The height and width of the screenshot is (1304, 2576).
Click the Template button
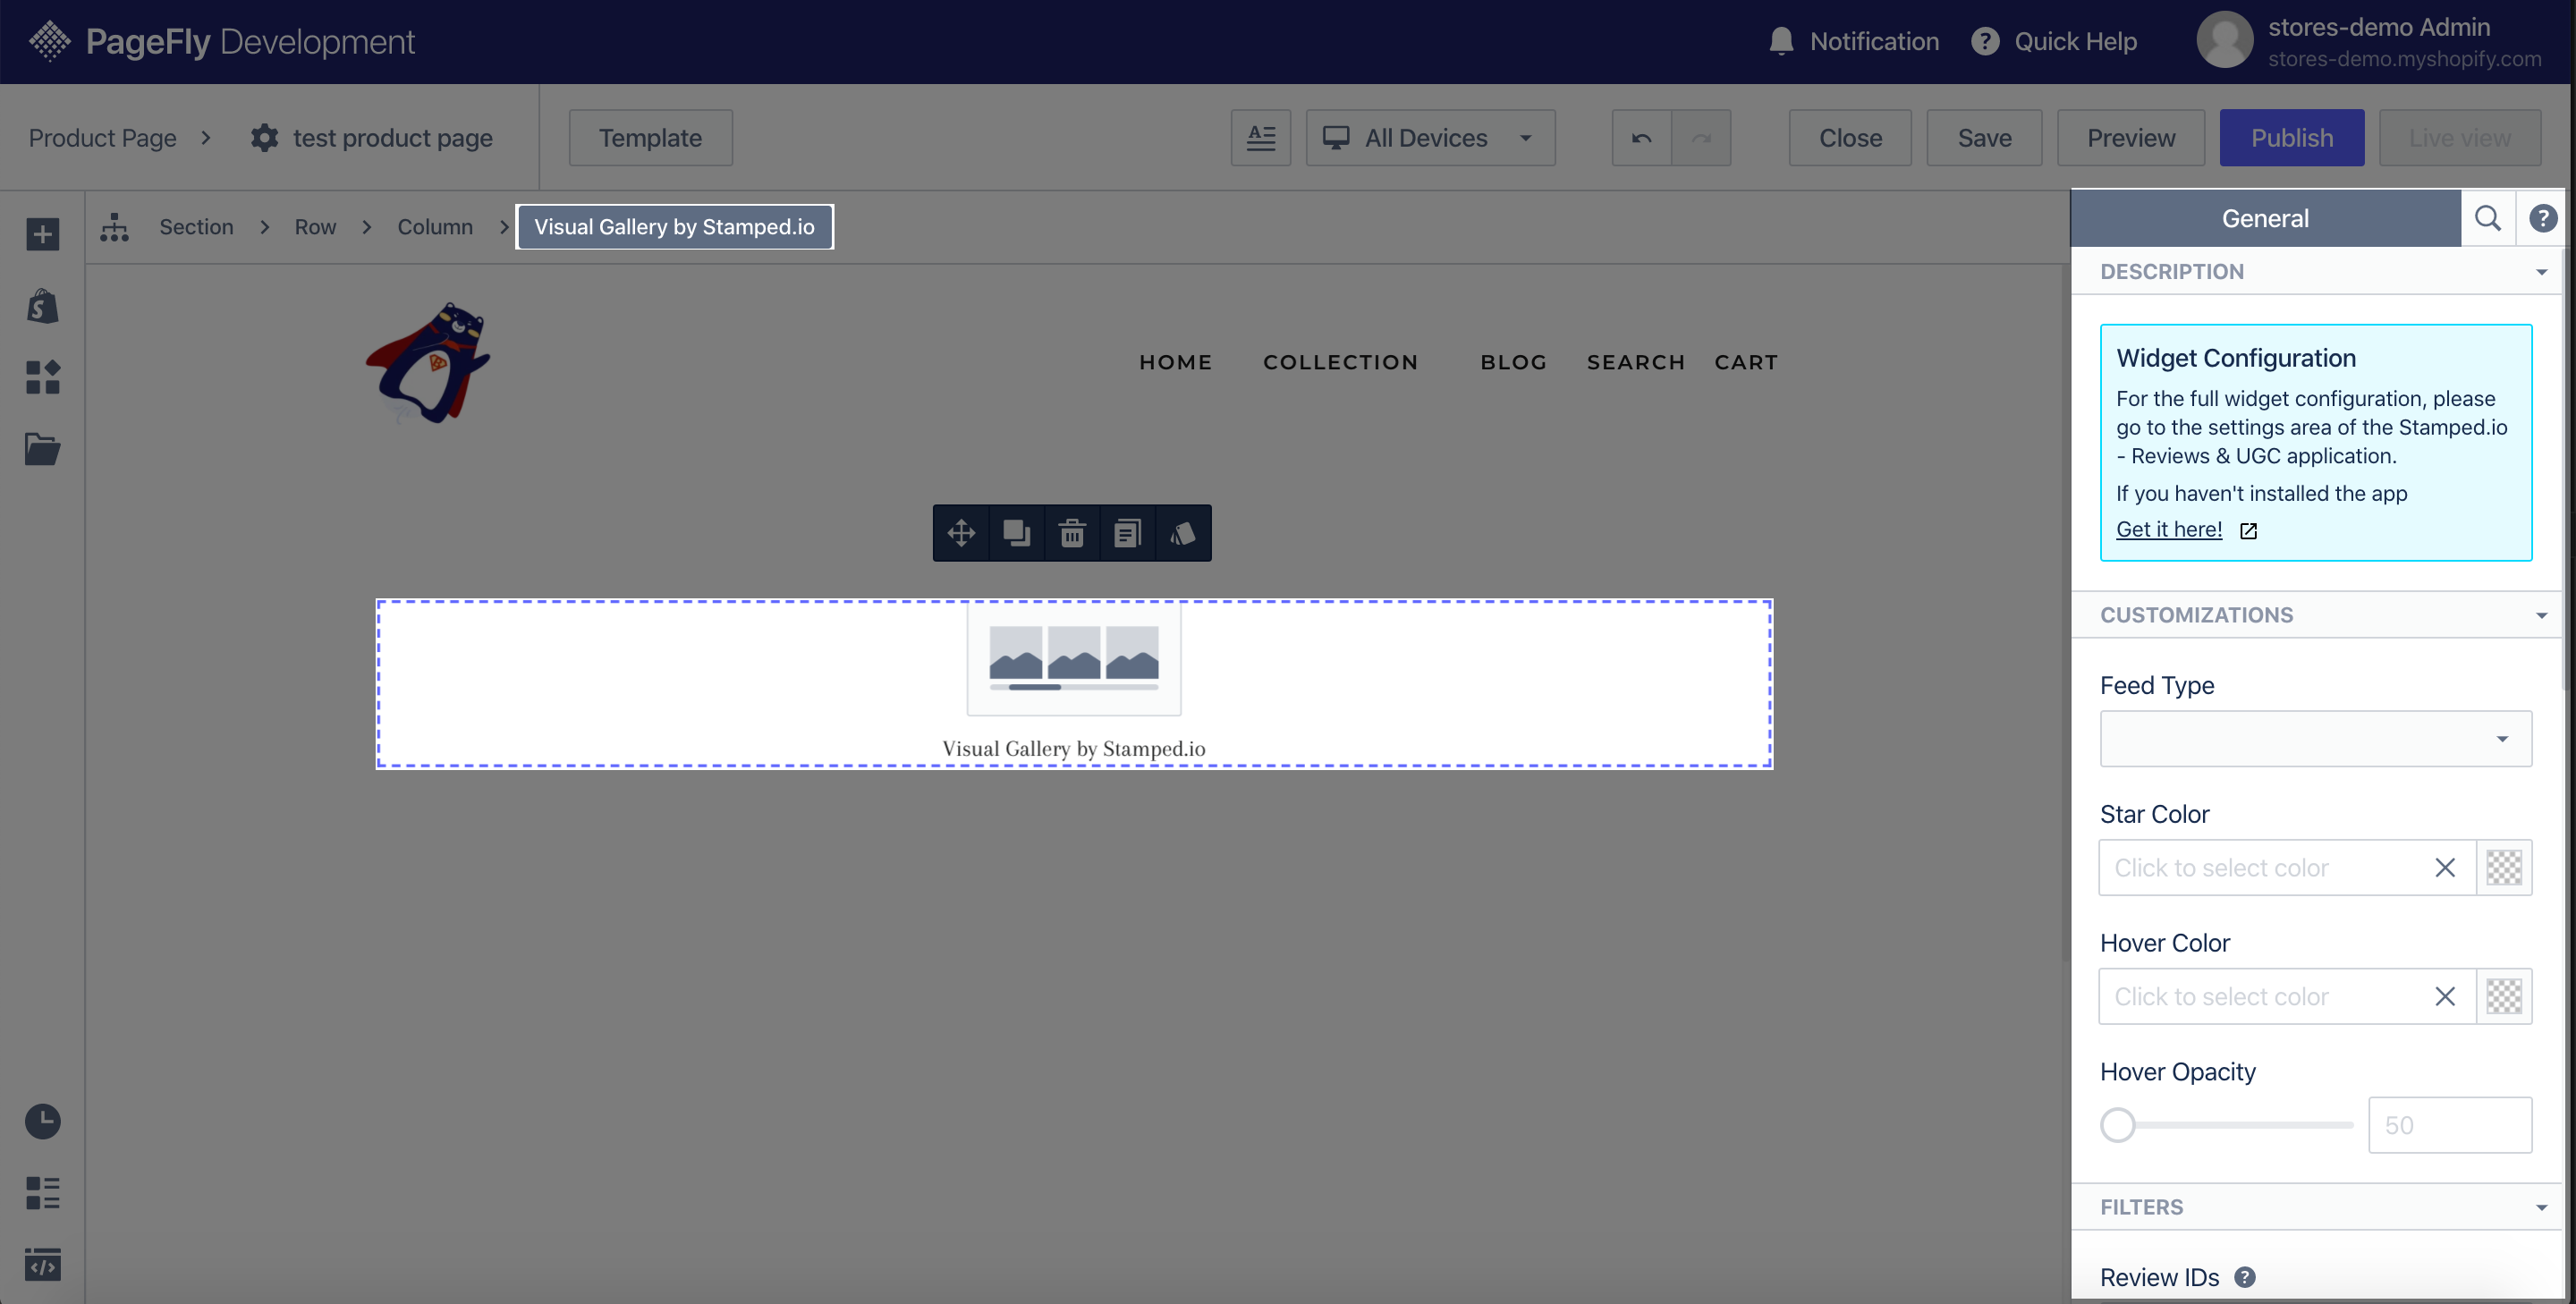coord(650,138)
